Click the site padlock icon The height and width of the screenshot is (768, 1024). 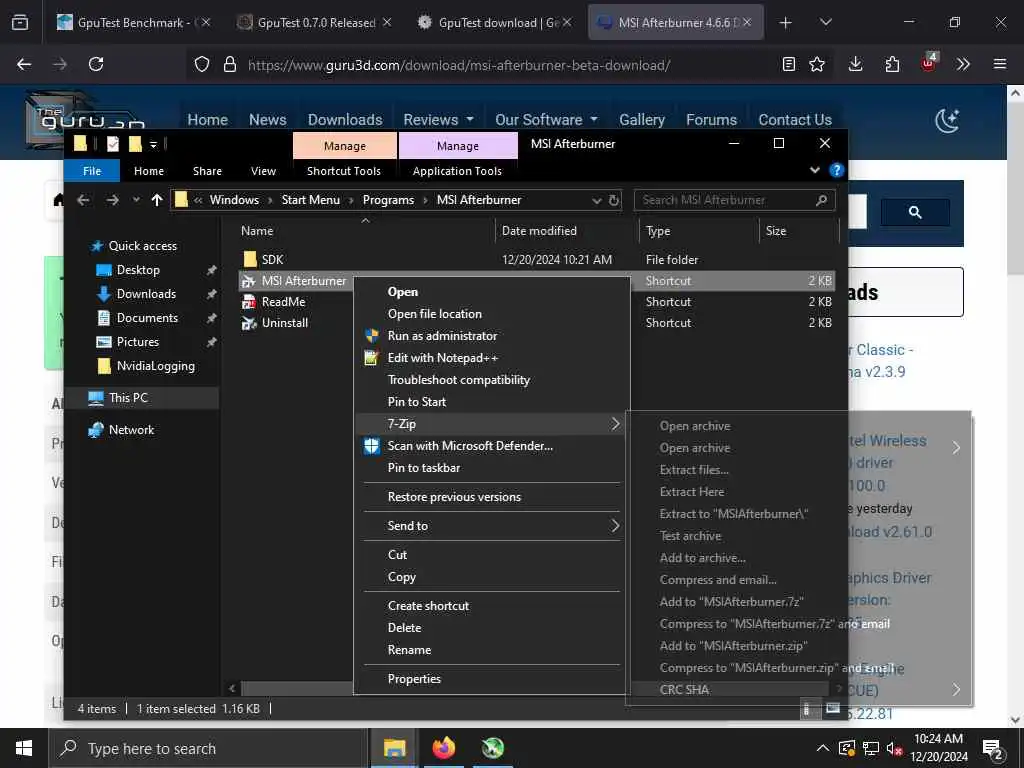(x=230, y=64)
